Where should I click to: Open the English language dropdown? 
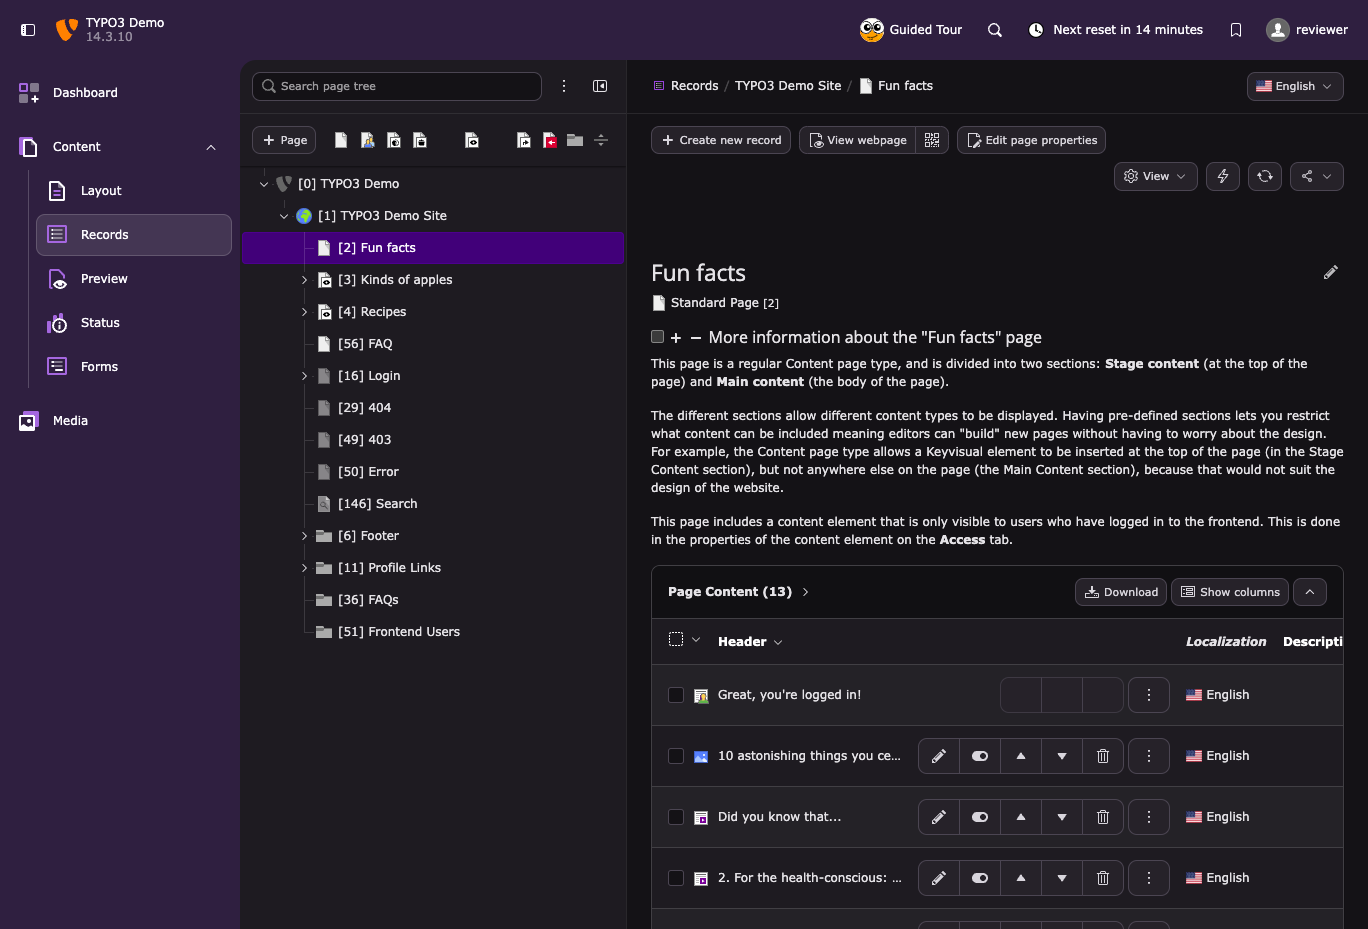click(1295, 86)
